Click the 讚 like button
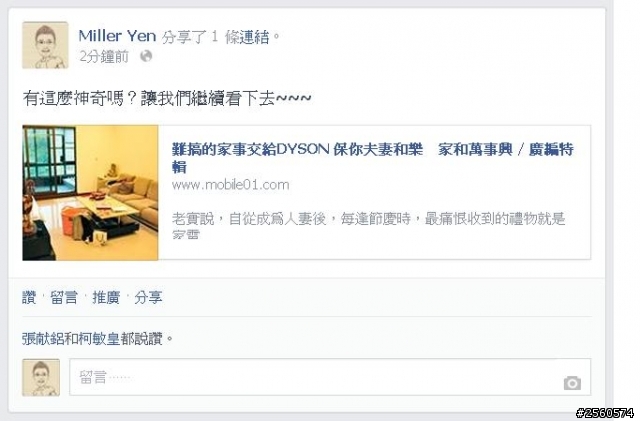 point(29,297)
